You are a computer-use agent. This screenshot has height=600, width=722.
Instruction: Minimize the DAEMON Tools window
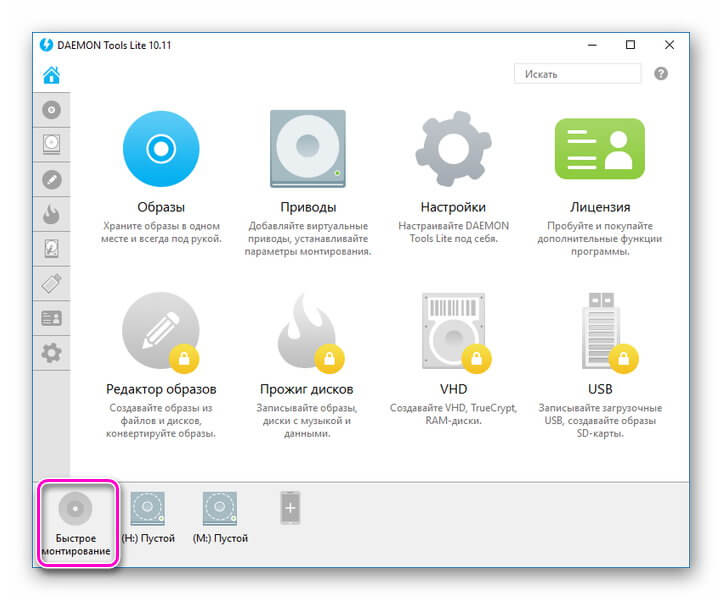click(593, 45)
